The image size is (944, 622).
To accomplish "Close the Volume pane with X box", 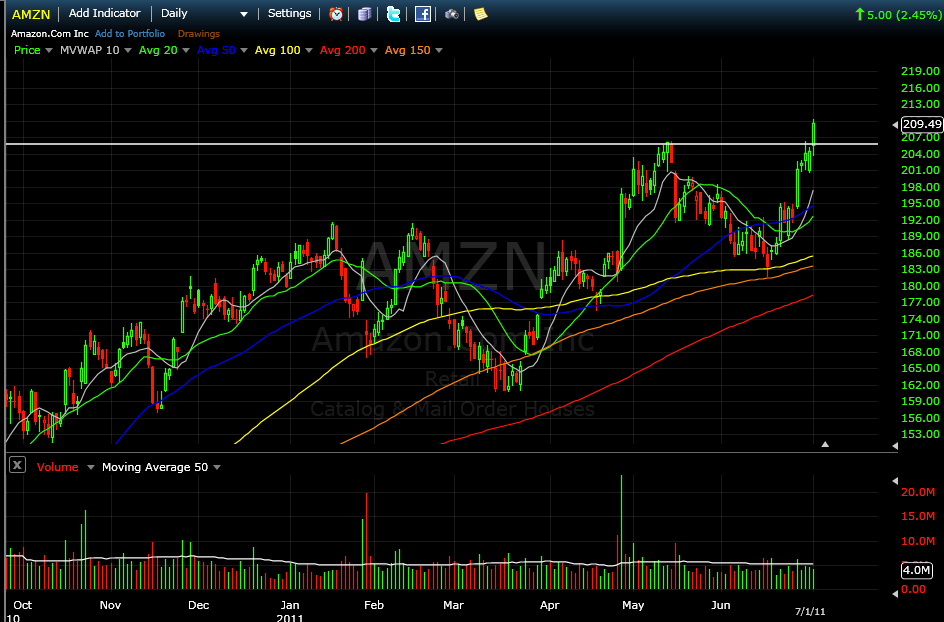I will coord(17,465).
